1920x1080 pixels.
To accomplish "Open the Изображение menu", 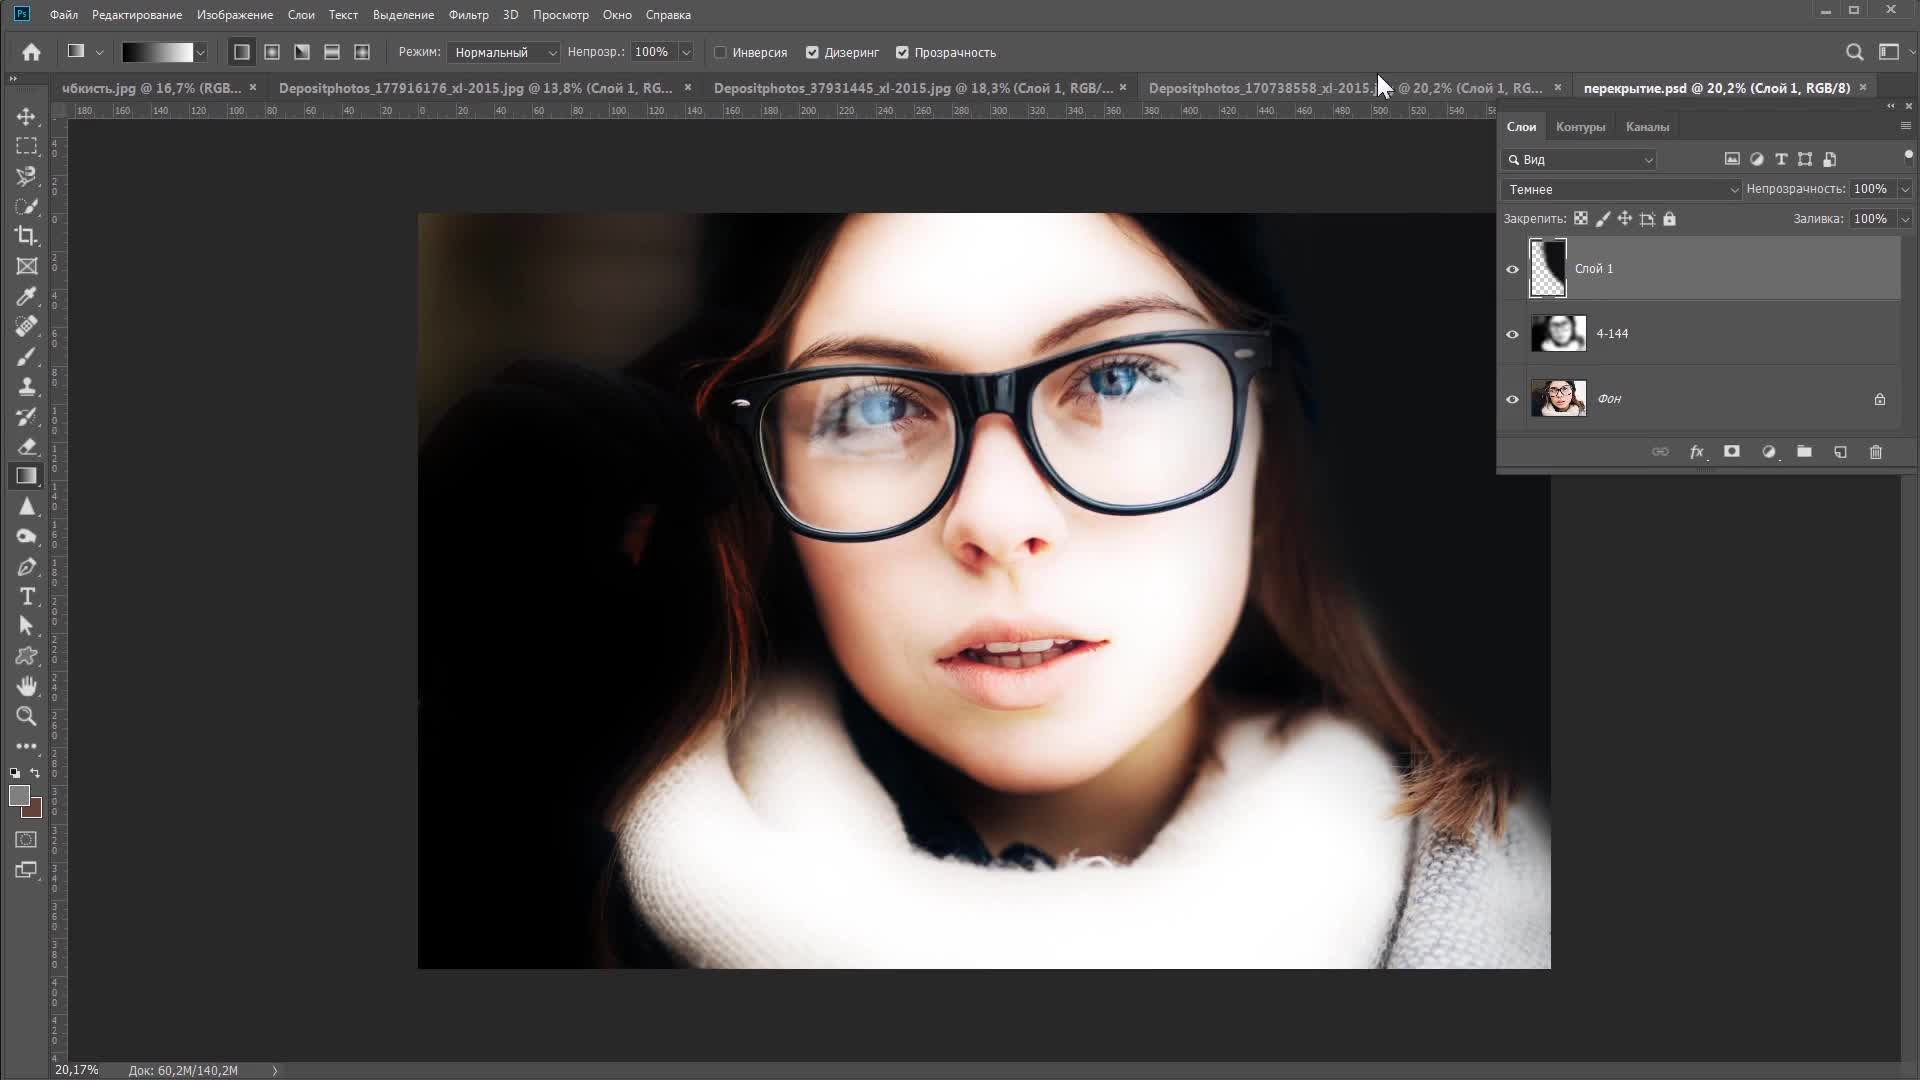I will click(235, 15).
